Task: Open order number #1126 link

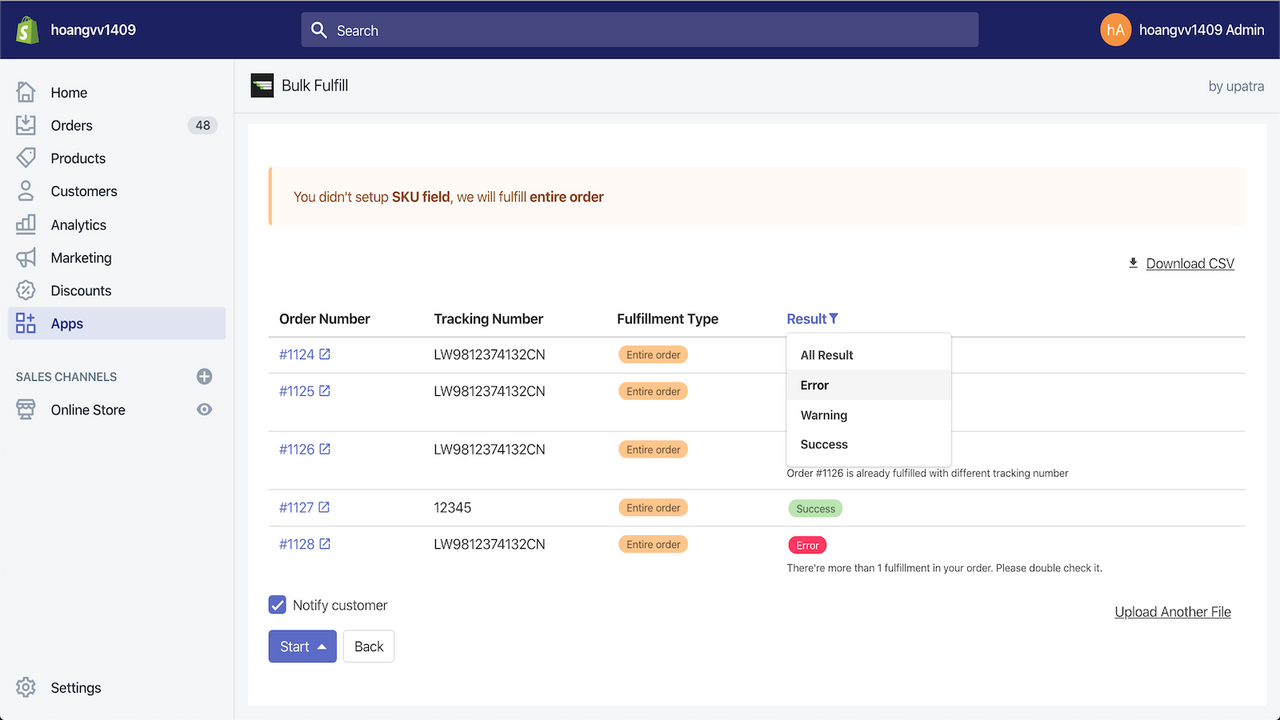Action: [x=297, y=449]
